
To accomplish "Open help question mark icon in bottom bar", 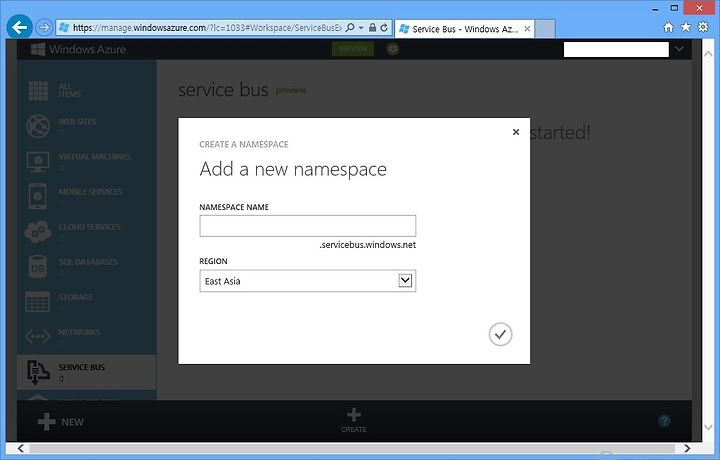I will pos(664,421).
